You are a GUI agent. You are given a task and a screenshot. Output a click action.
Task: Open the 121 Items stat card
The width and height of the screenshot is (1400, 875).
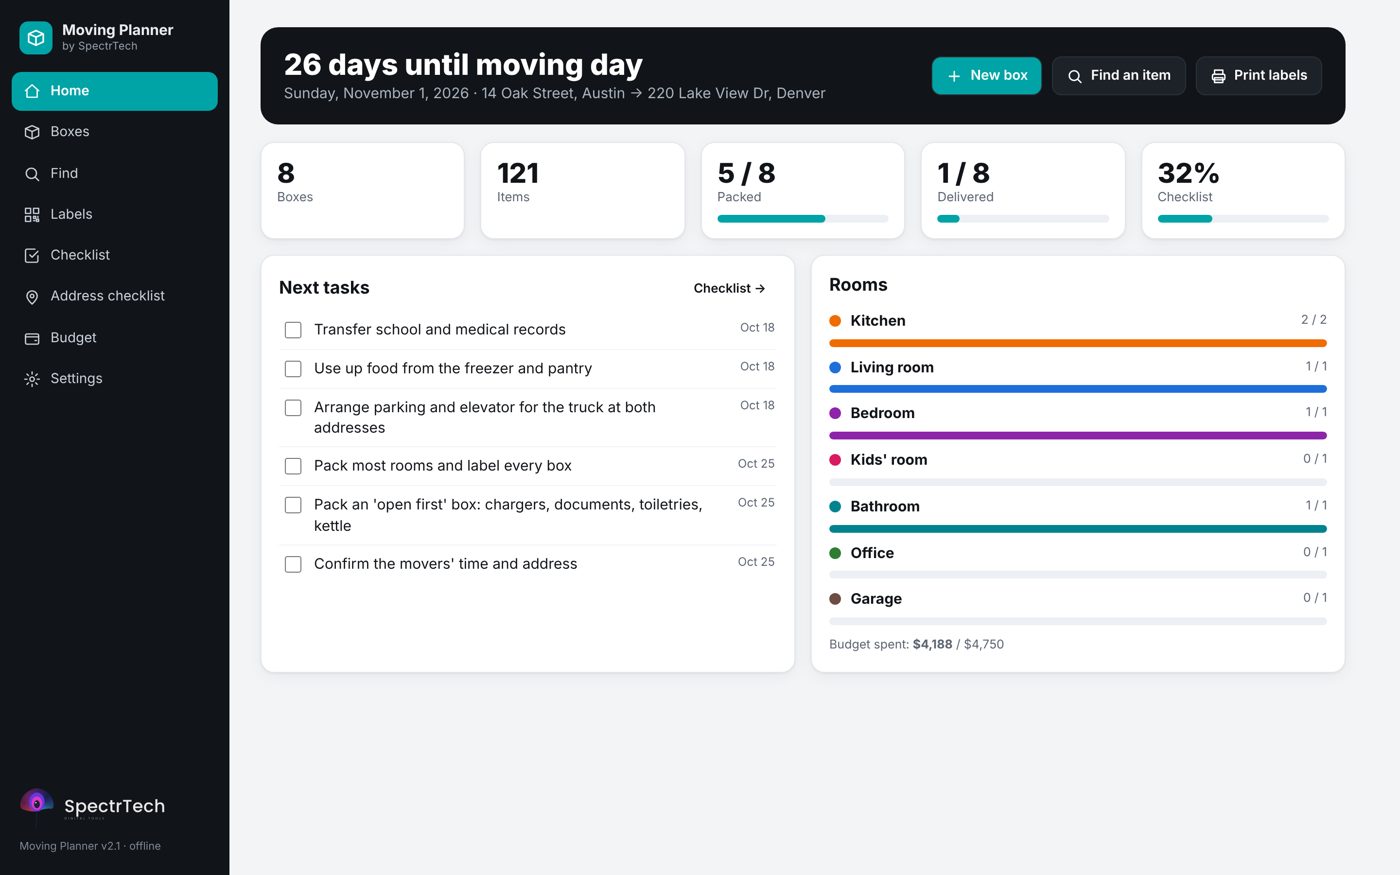pyautogui.click(x=582, y=190)
